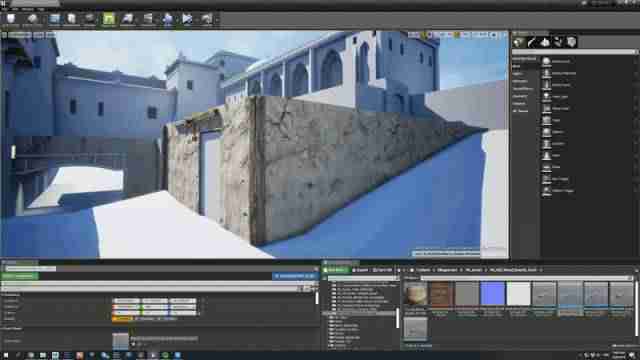Switch to Geometry Editing mode icon
The image size is (640, 360).
572,42
